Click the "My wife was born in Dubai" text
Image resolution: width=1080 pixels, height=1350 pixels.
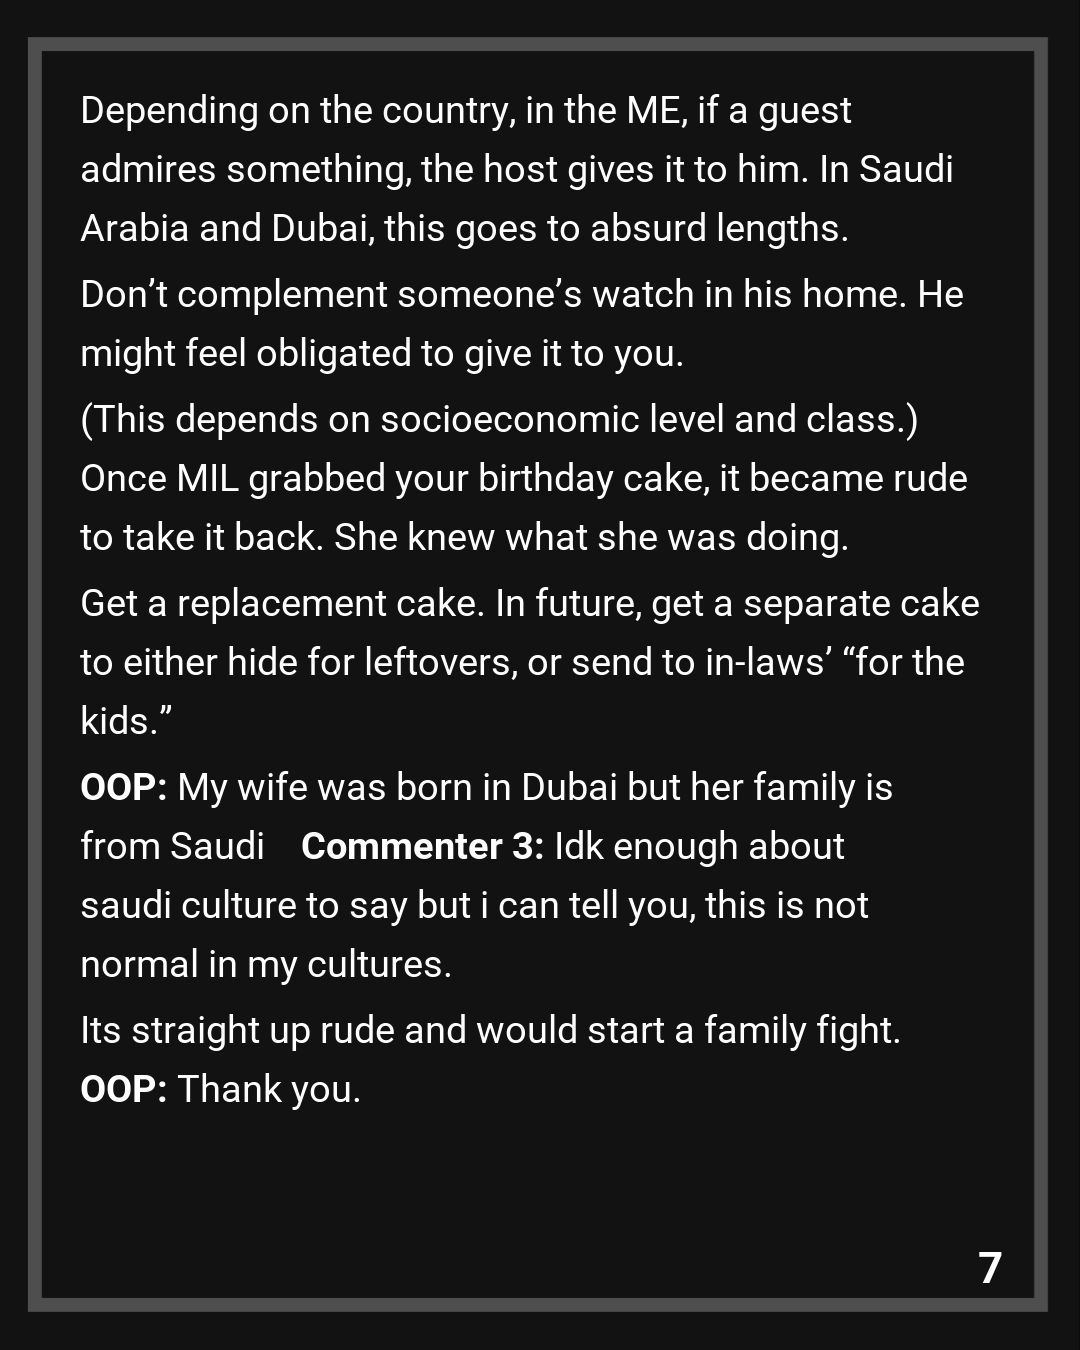coord(535,788)
